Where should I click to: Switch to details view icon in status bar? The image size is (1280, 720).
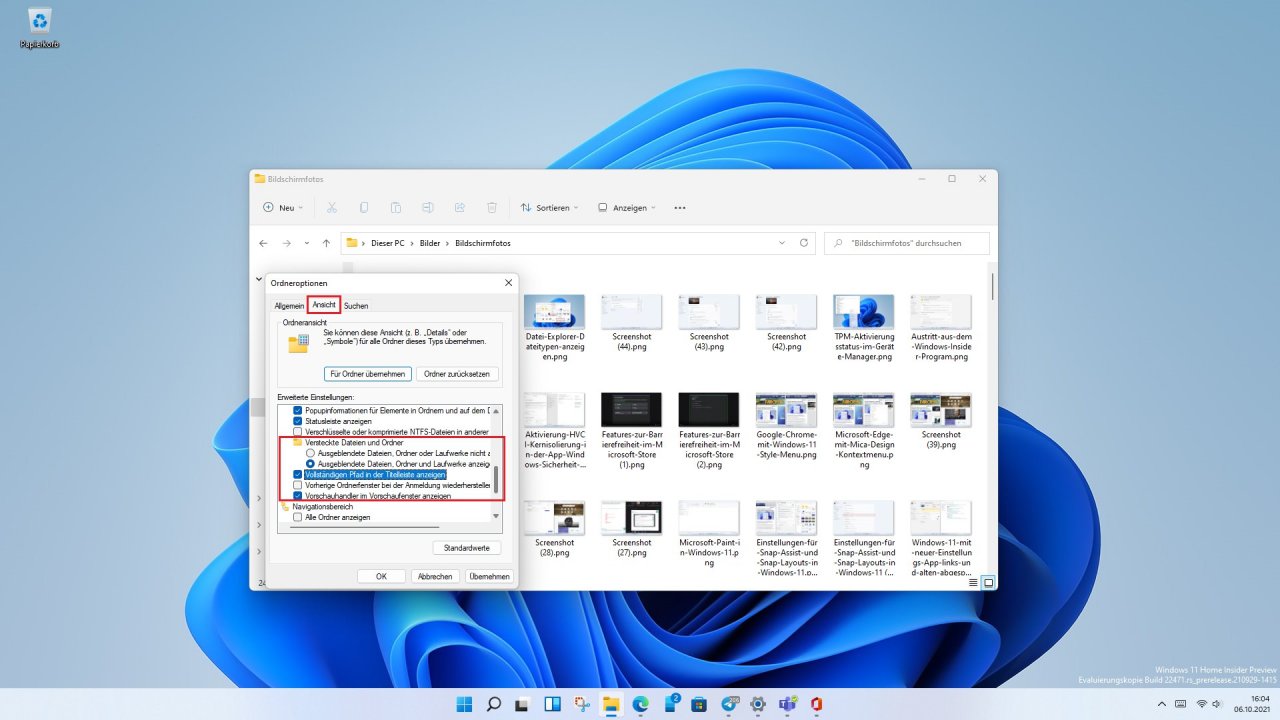(973, 583)
